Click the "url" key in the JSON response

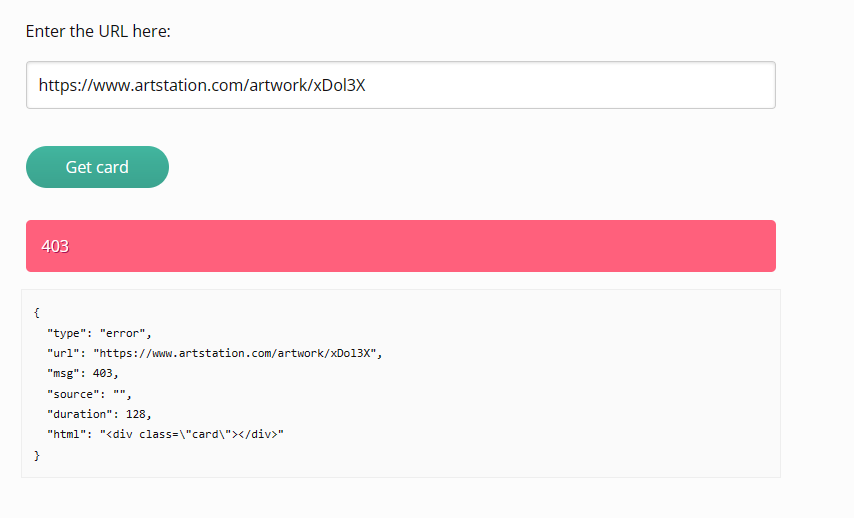click(63, 354)
